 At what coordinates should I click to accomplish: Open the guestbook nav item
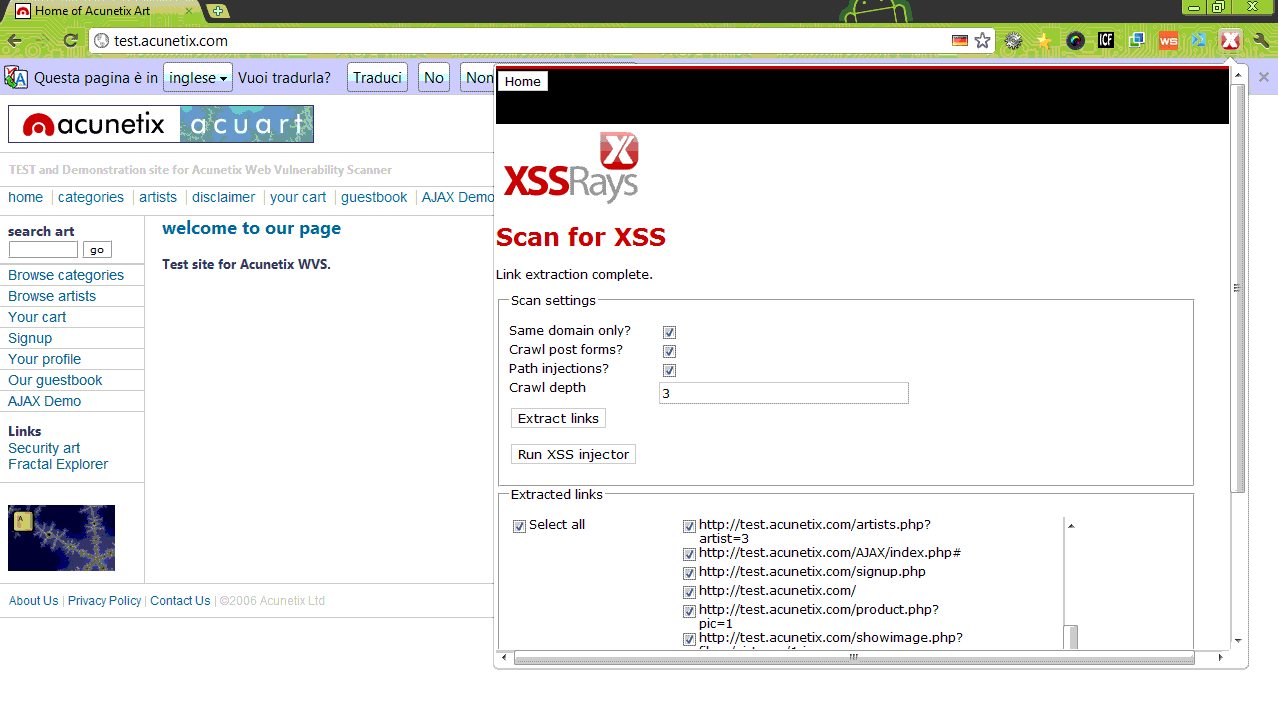click(374, 197)
